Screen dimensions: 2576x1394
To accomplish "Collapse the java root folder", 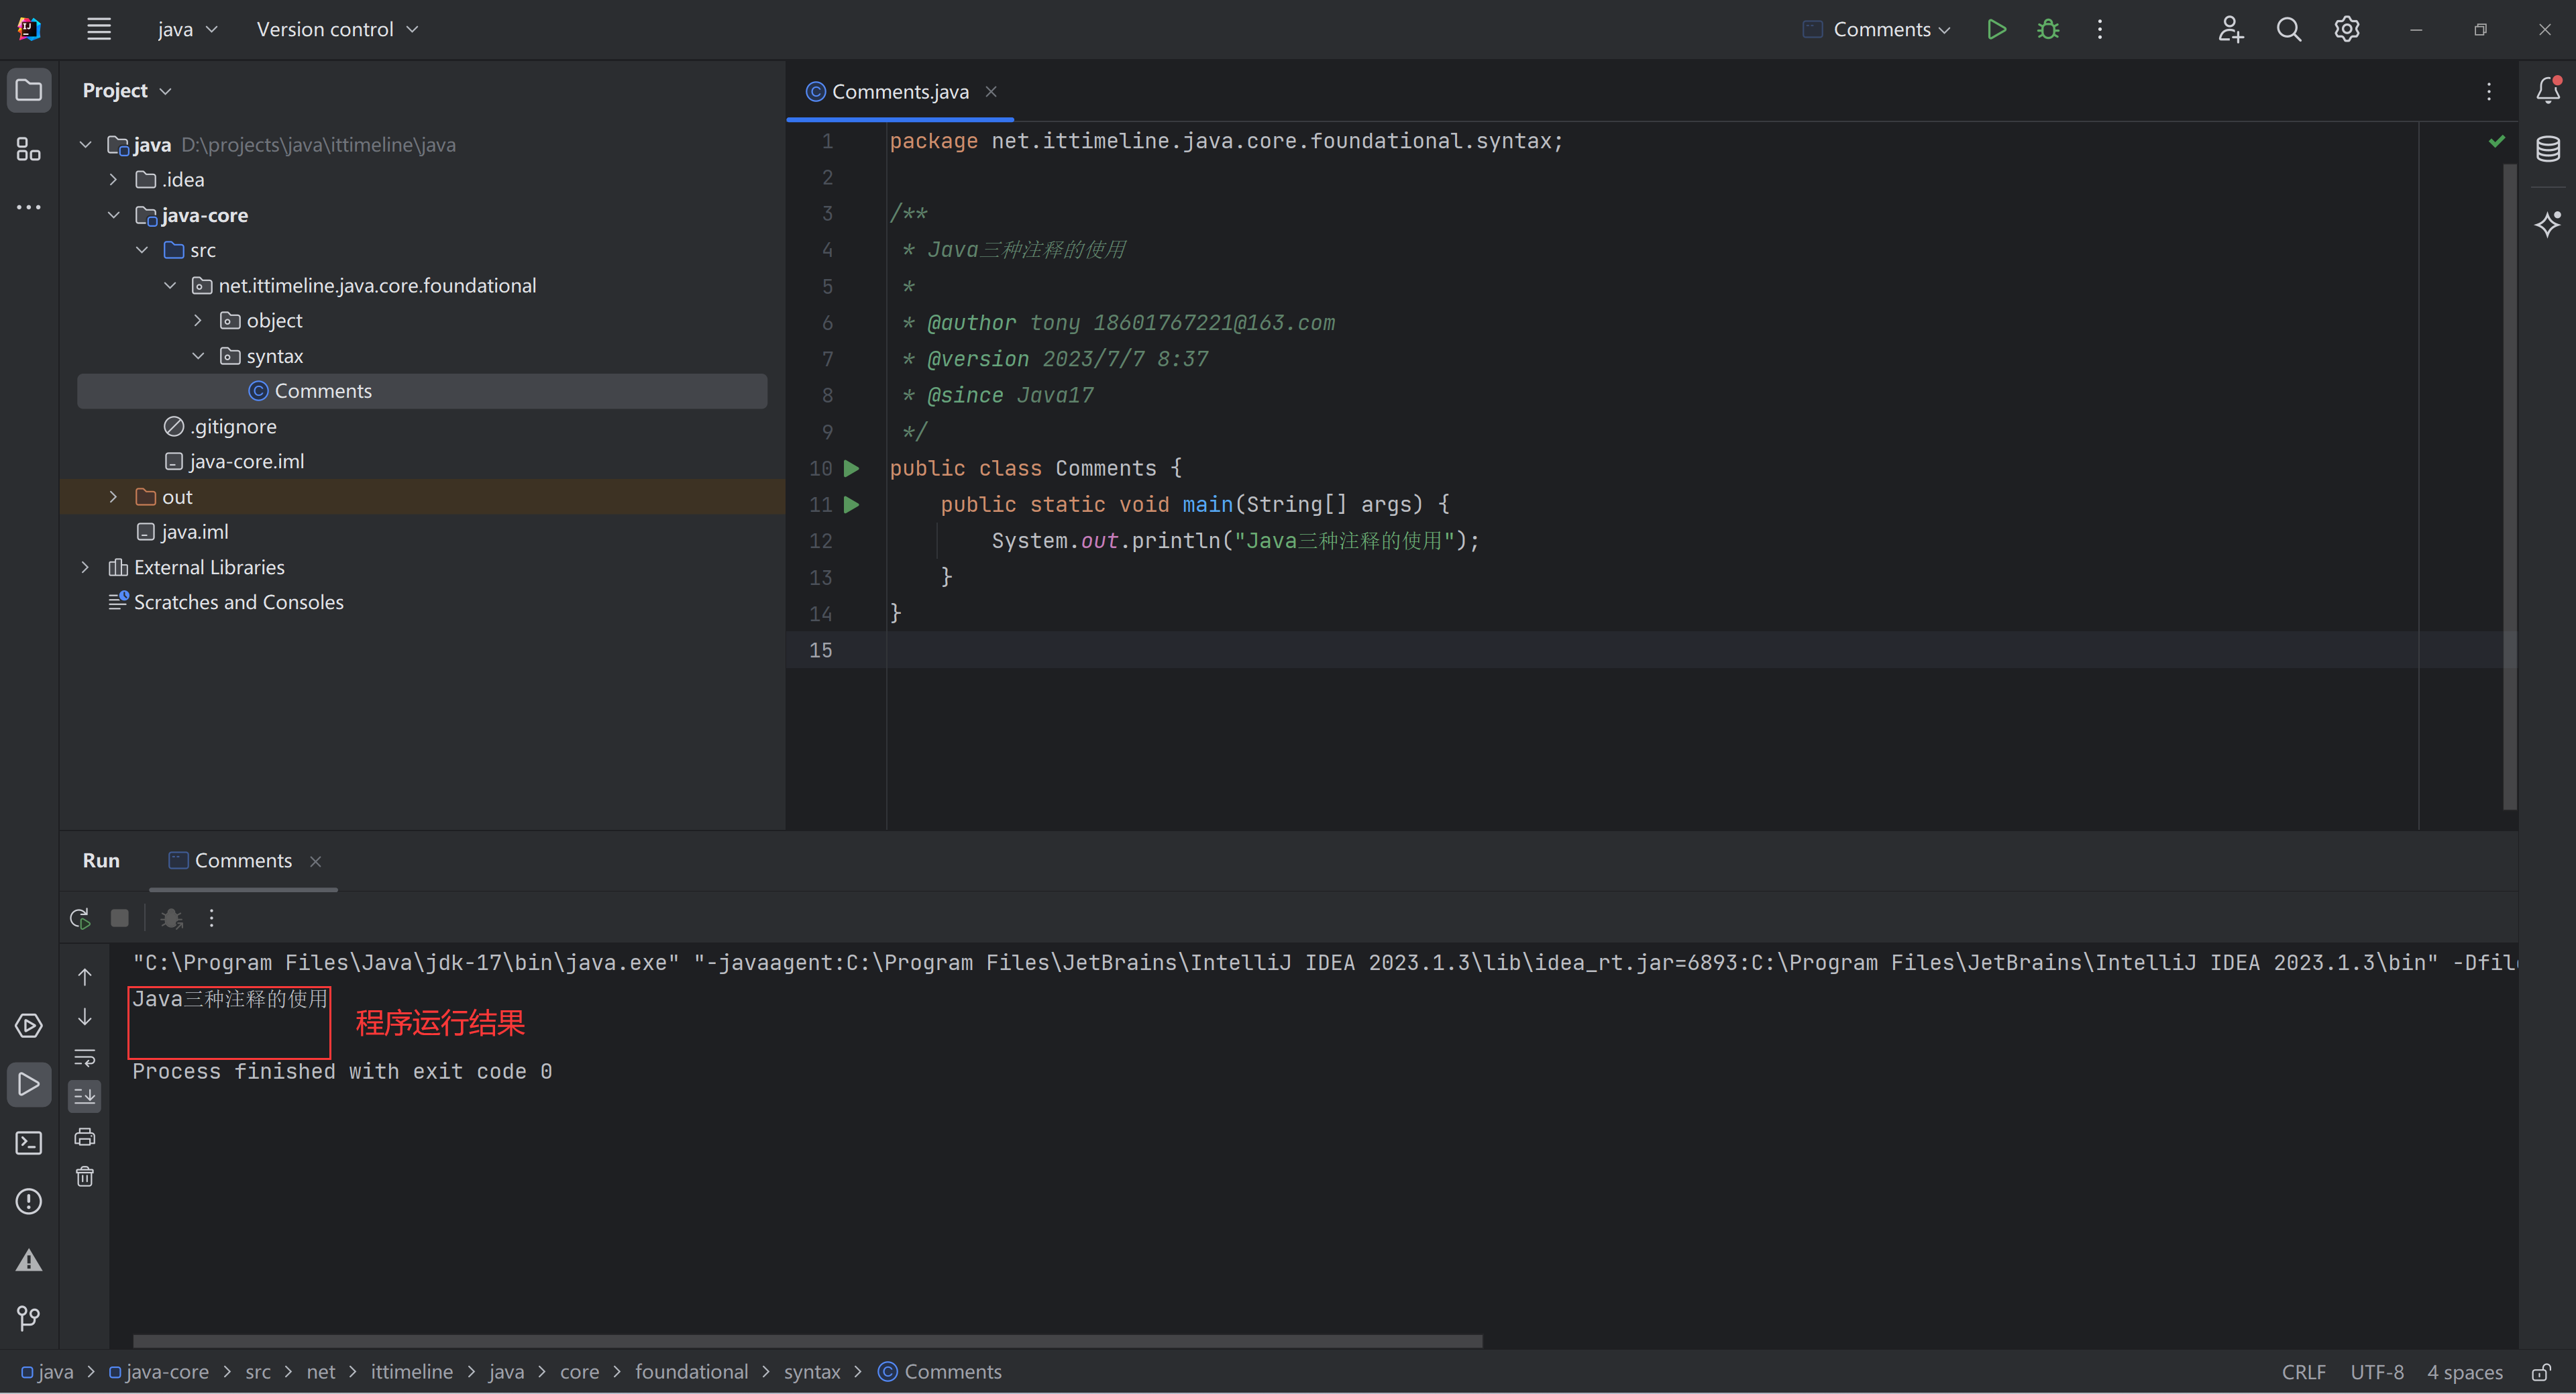I will (86, 144).
